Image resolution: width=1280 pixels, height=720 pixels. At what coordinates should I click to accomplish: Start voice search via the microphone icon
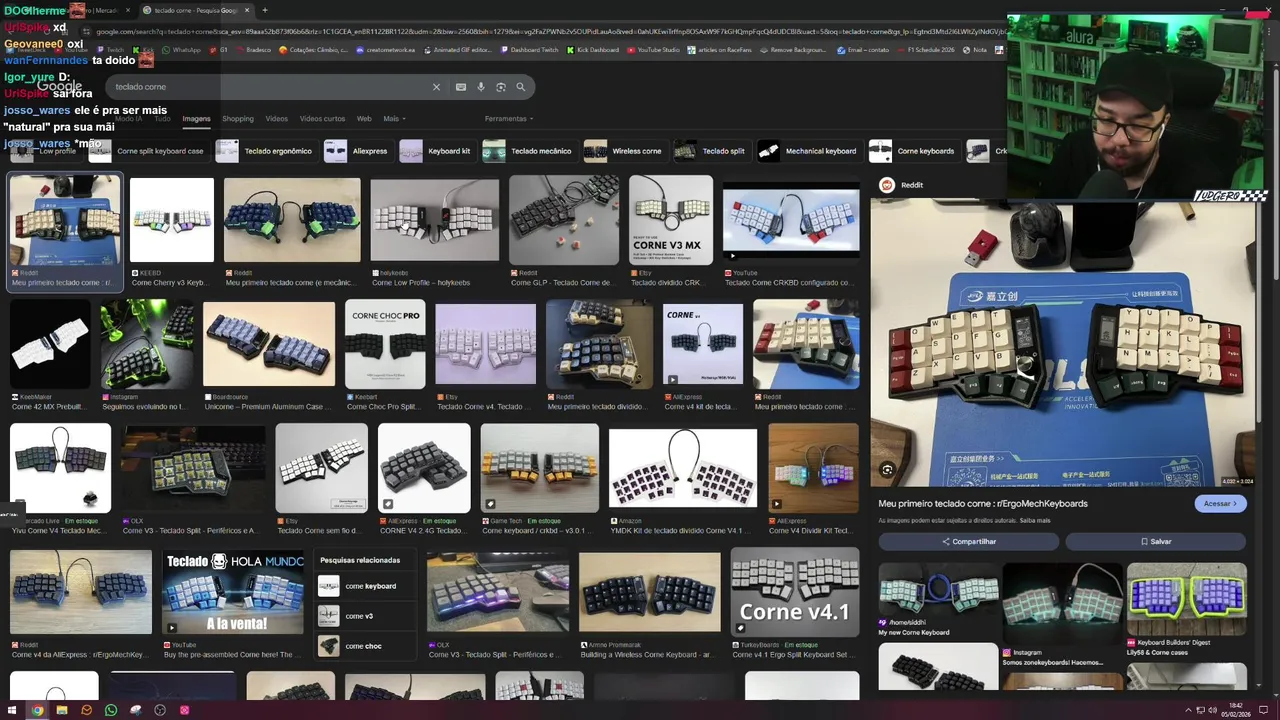pyautogui.click(x=481, y=87)
